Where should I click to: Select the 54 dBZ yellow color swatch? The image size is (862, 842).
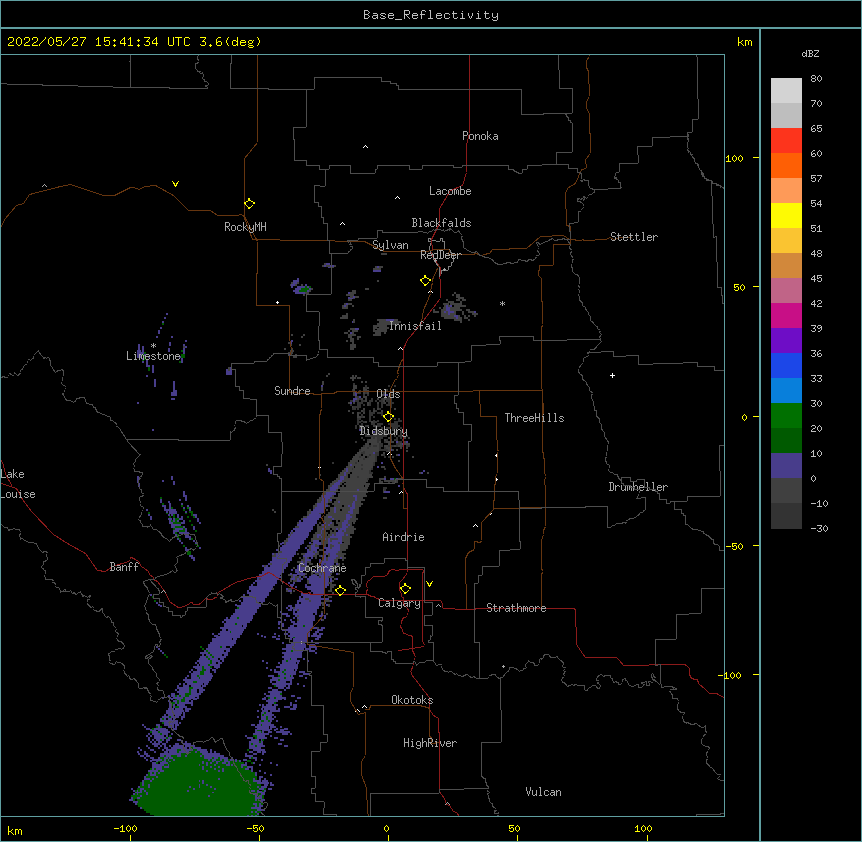click(x=786, y=215)
